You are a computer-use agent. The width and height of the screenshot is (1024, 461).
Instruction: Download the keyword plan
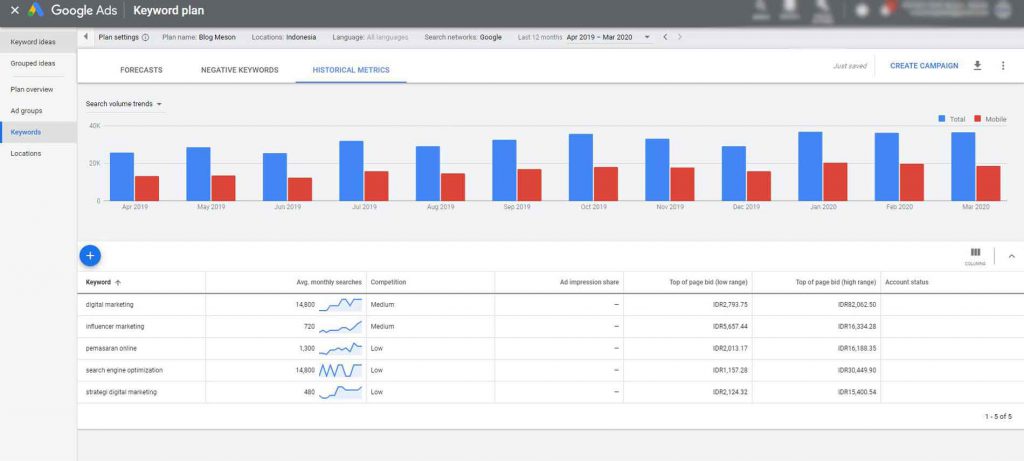977,65
